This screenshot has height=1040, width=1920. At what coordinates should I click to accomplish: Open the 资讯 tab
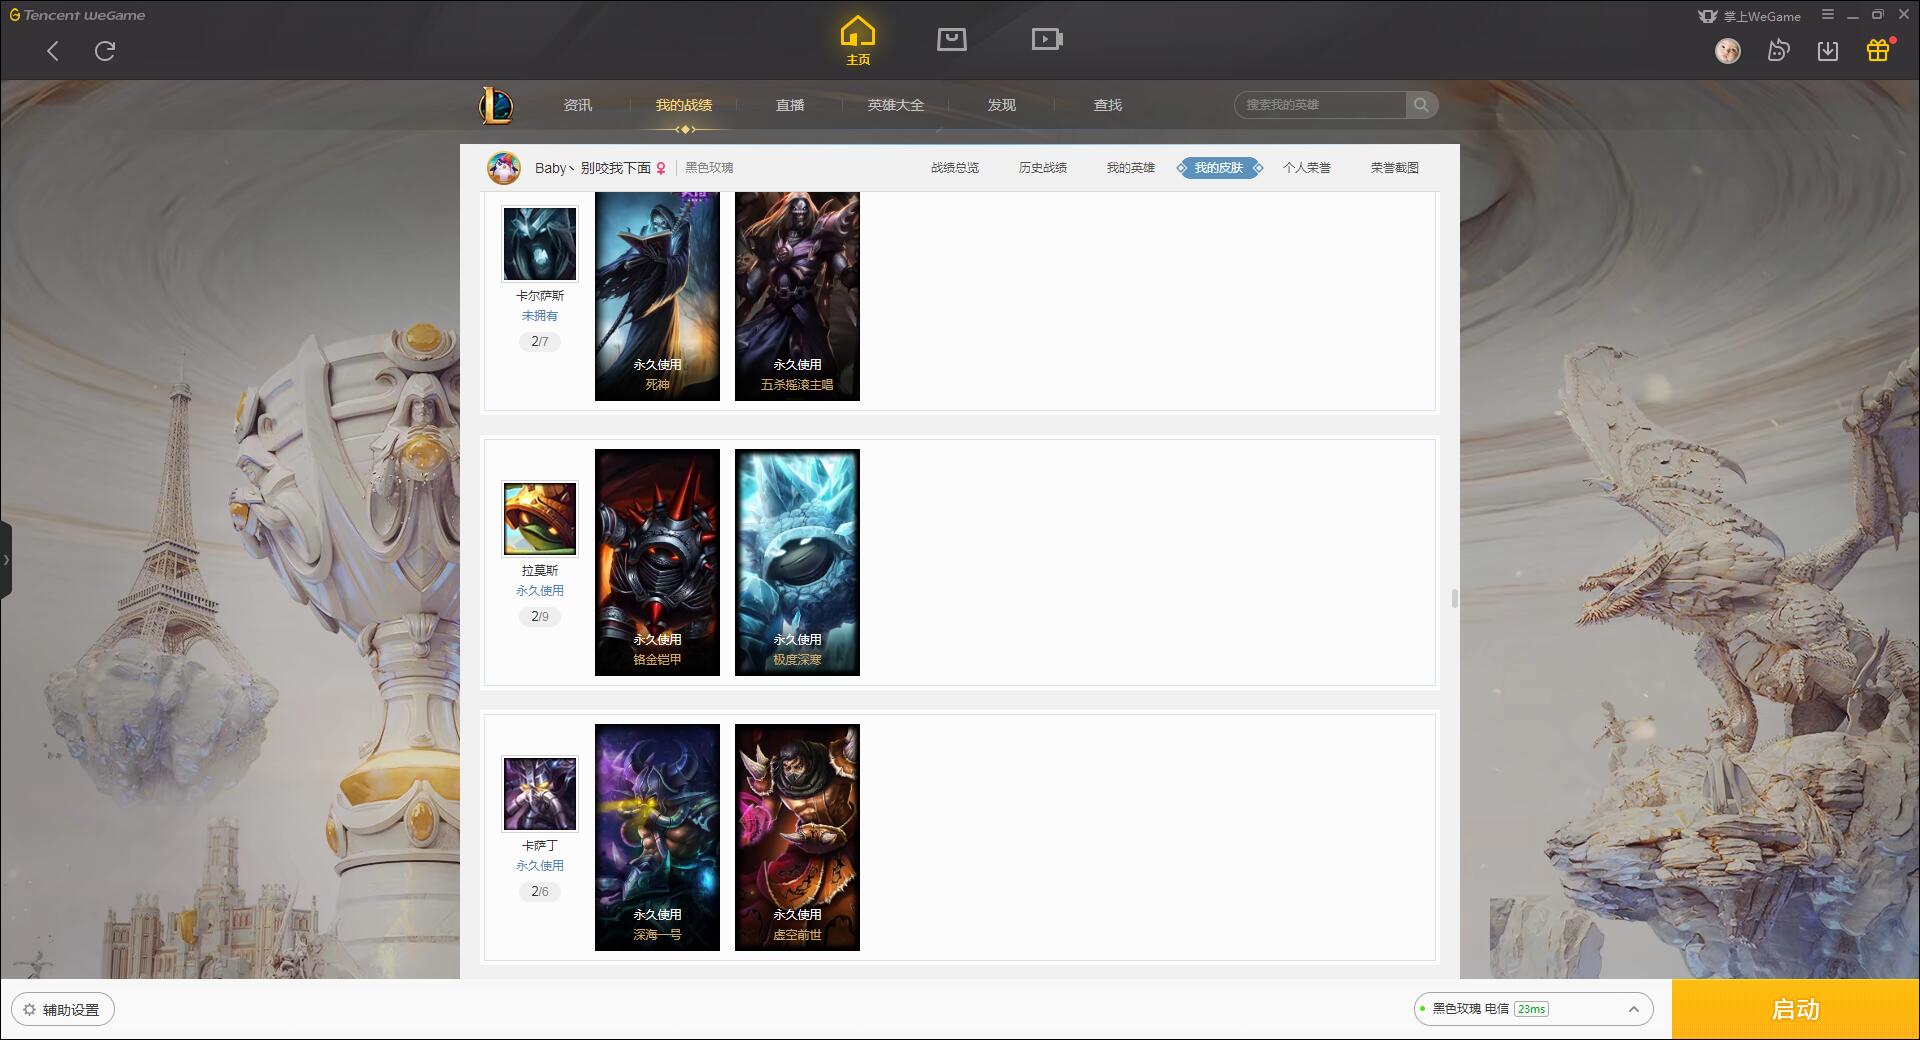tap(578, 105)
